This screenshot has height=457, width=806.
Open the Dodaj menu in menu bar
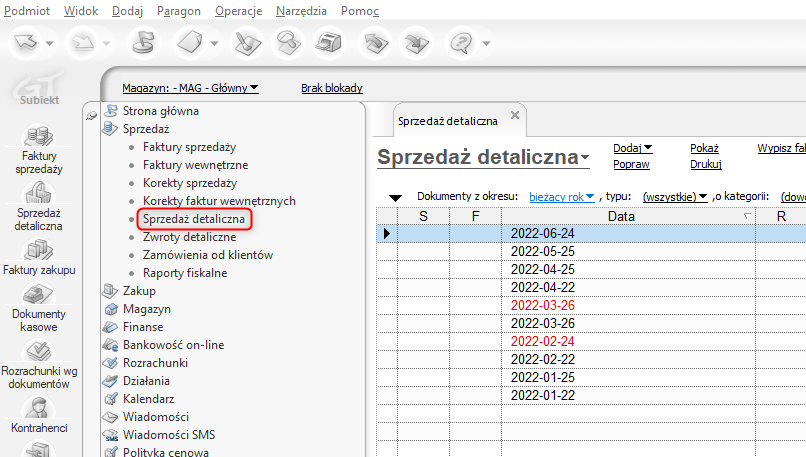point(127,11)
